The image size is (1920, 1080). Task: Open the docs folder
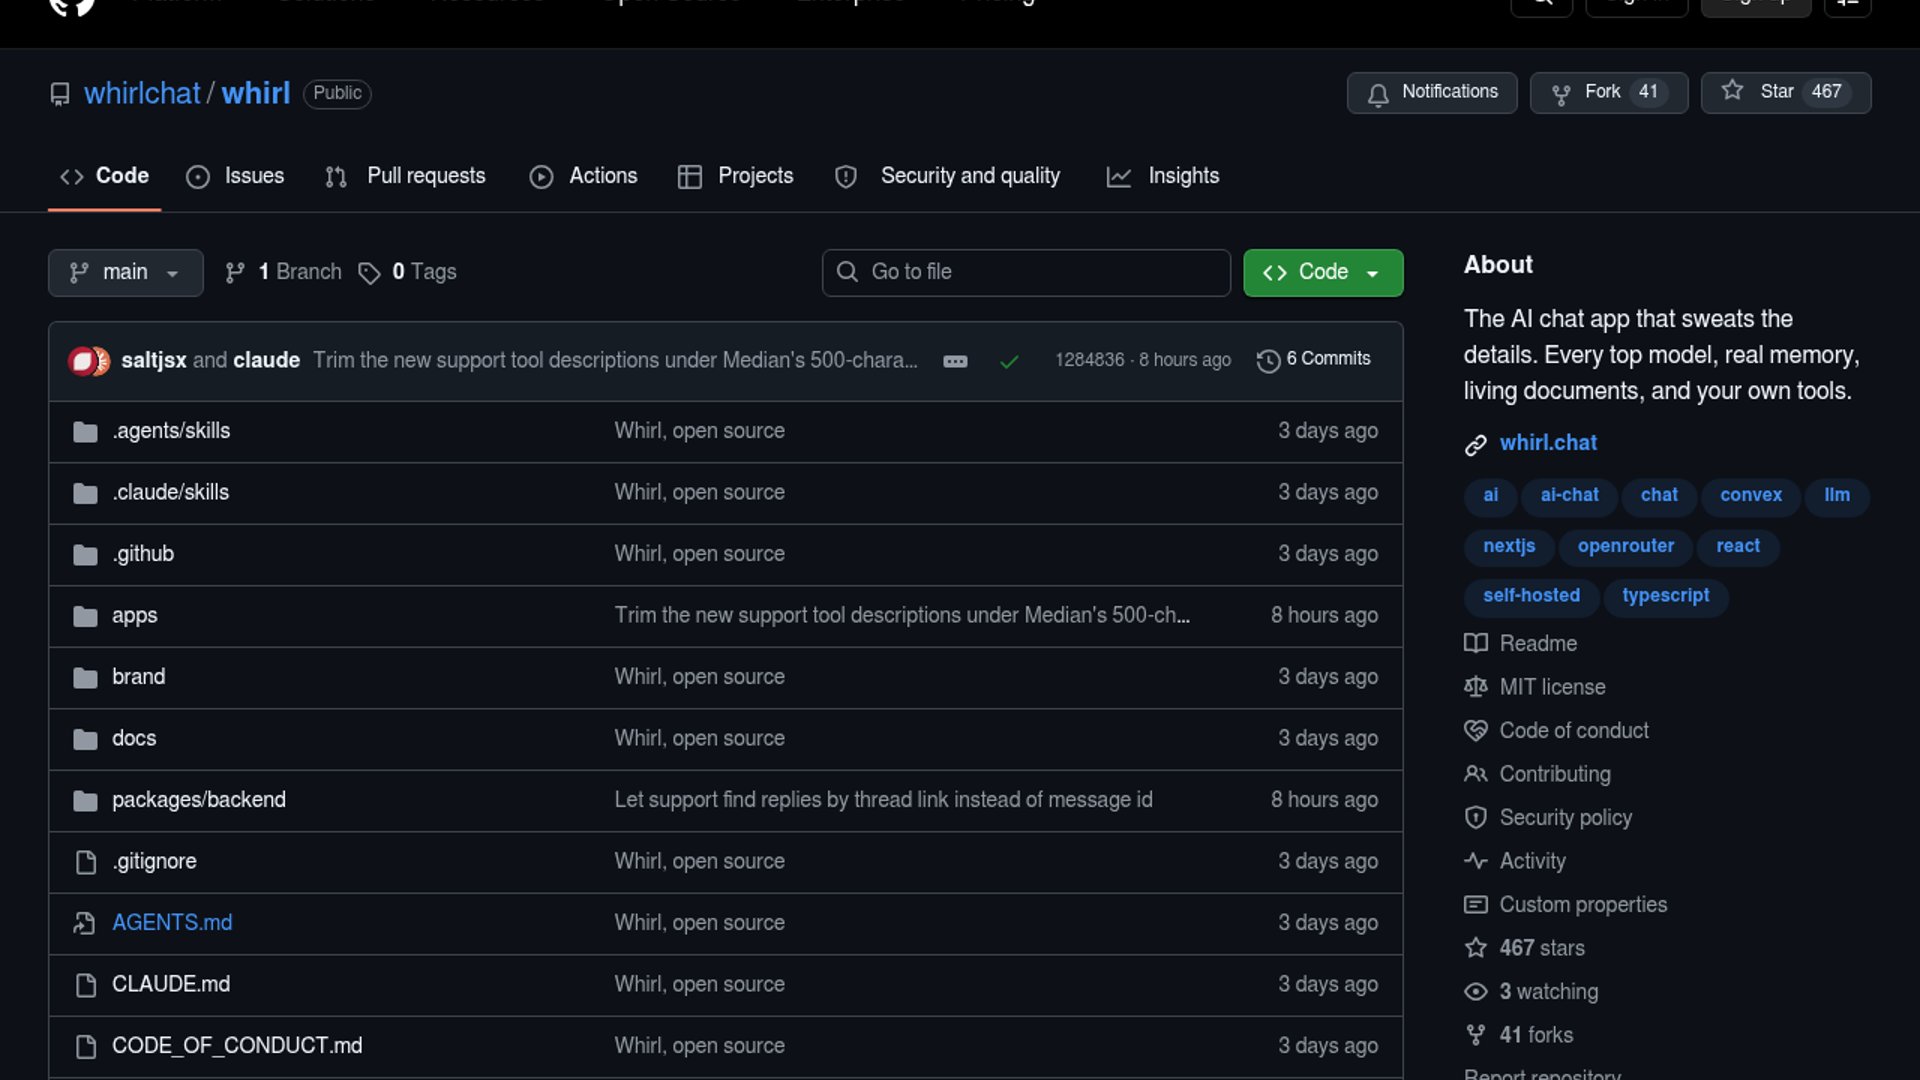click(x=134, y=738)
